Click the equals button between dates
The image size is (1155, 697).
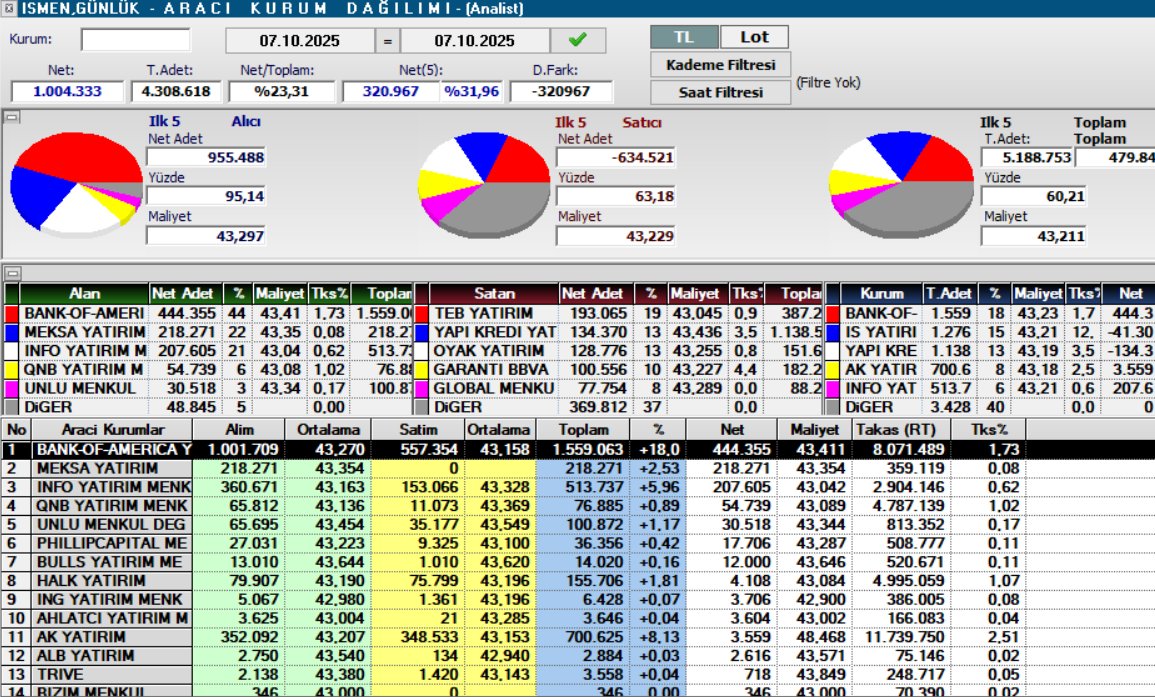[387, 41]
